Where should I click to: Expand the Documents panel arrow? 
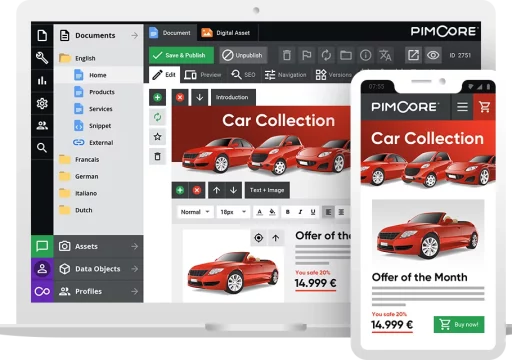click(134, 35)
